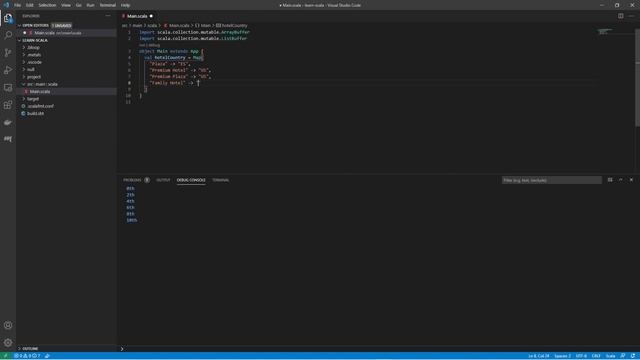Click the remote indicator in status bar
The width and height of the screenshot is (640, 360).
click(6, 356)
